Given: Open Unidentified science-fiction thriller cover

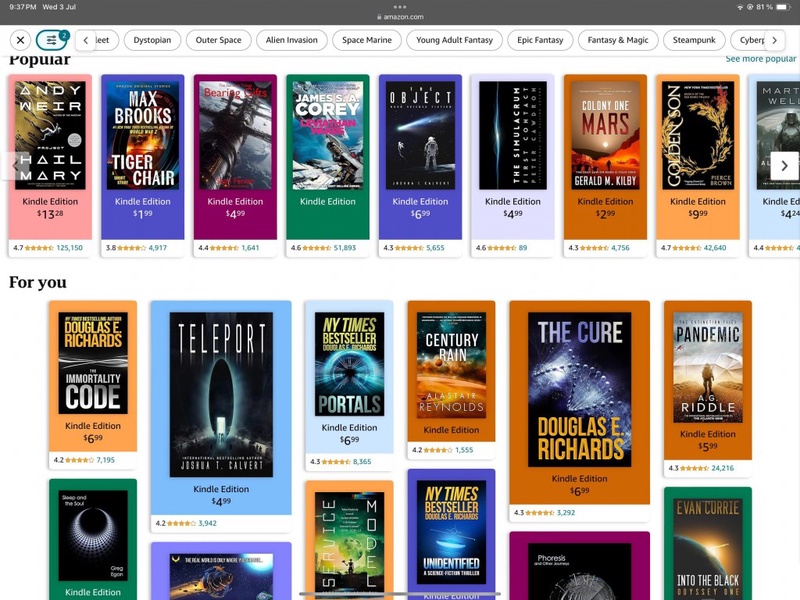Looking at the screenshot, I should click(452, 532).
